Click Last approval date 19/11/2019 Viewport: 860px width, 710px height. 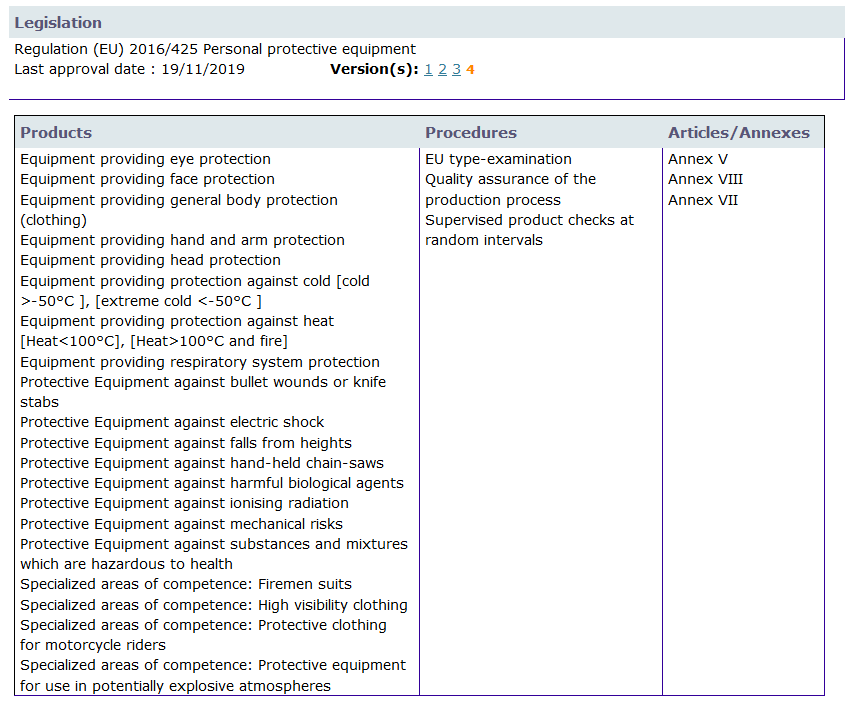pos(129,70)
